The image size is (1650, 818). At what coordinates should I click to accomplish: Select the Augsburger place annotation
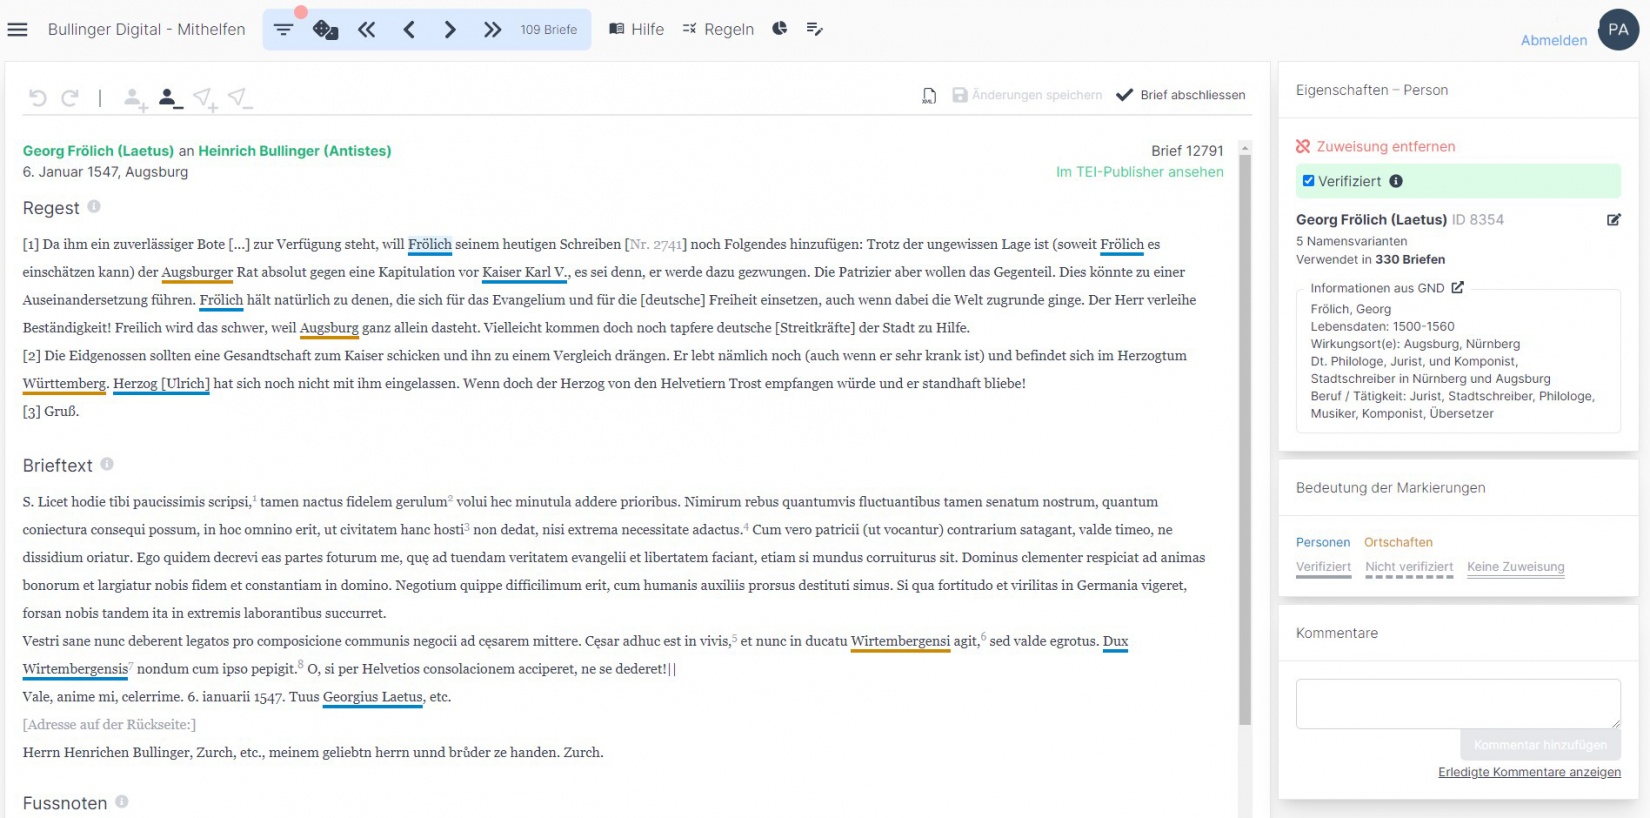[x=197, y=272]
